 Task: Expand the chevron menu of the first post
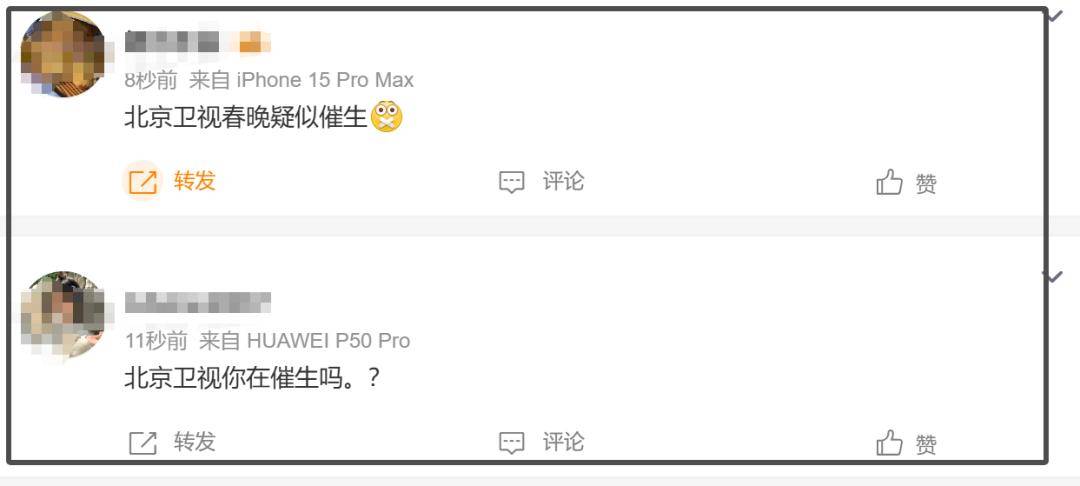[x=1055, y=15]
